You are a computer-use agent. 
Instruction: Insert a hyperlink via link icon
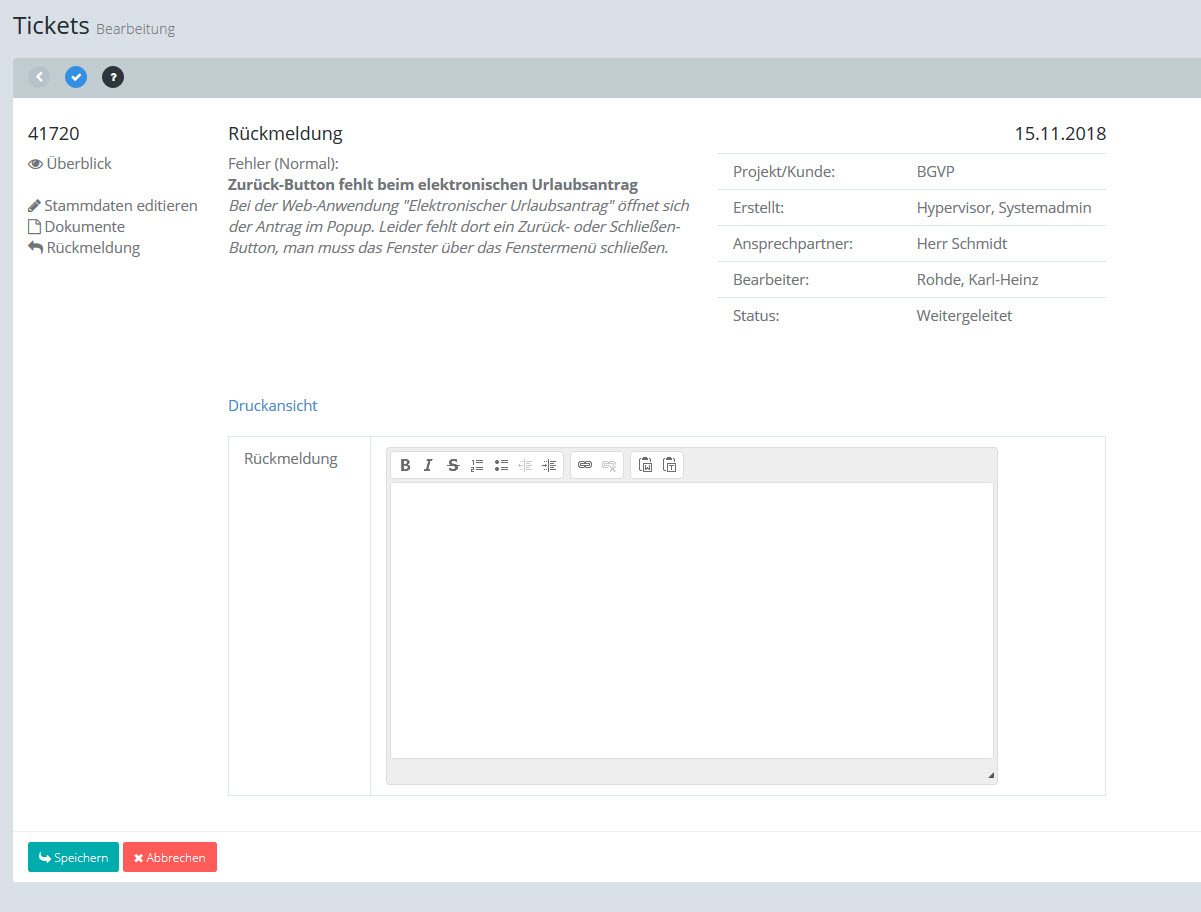[x=585, y=465]
